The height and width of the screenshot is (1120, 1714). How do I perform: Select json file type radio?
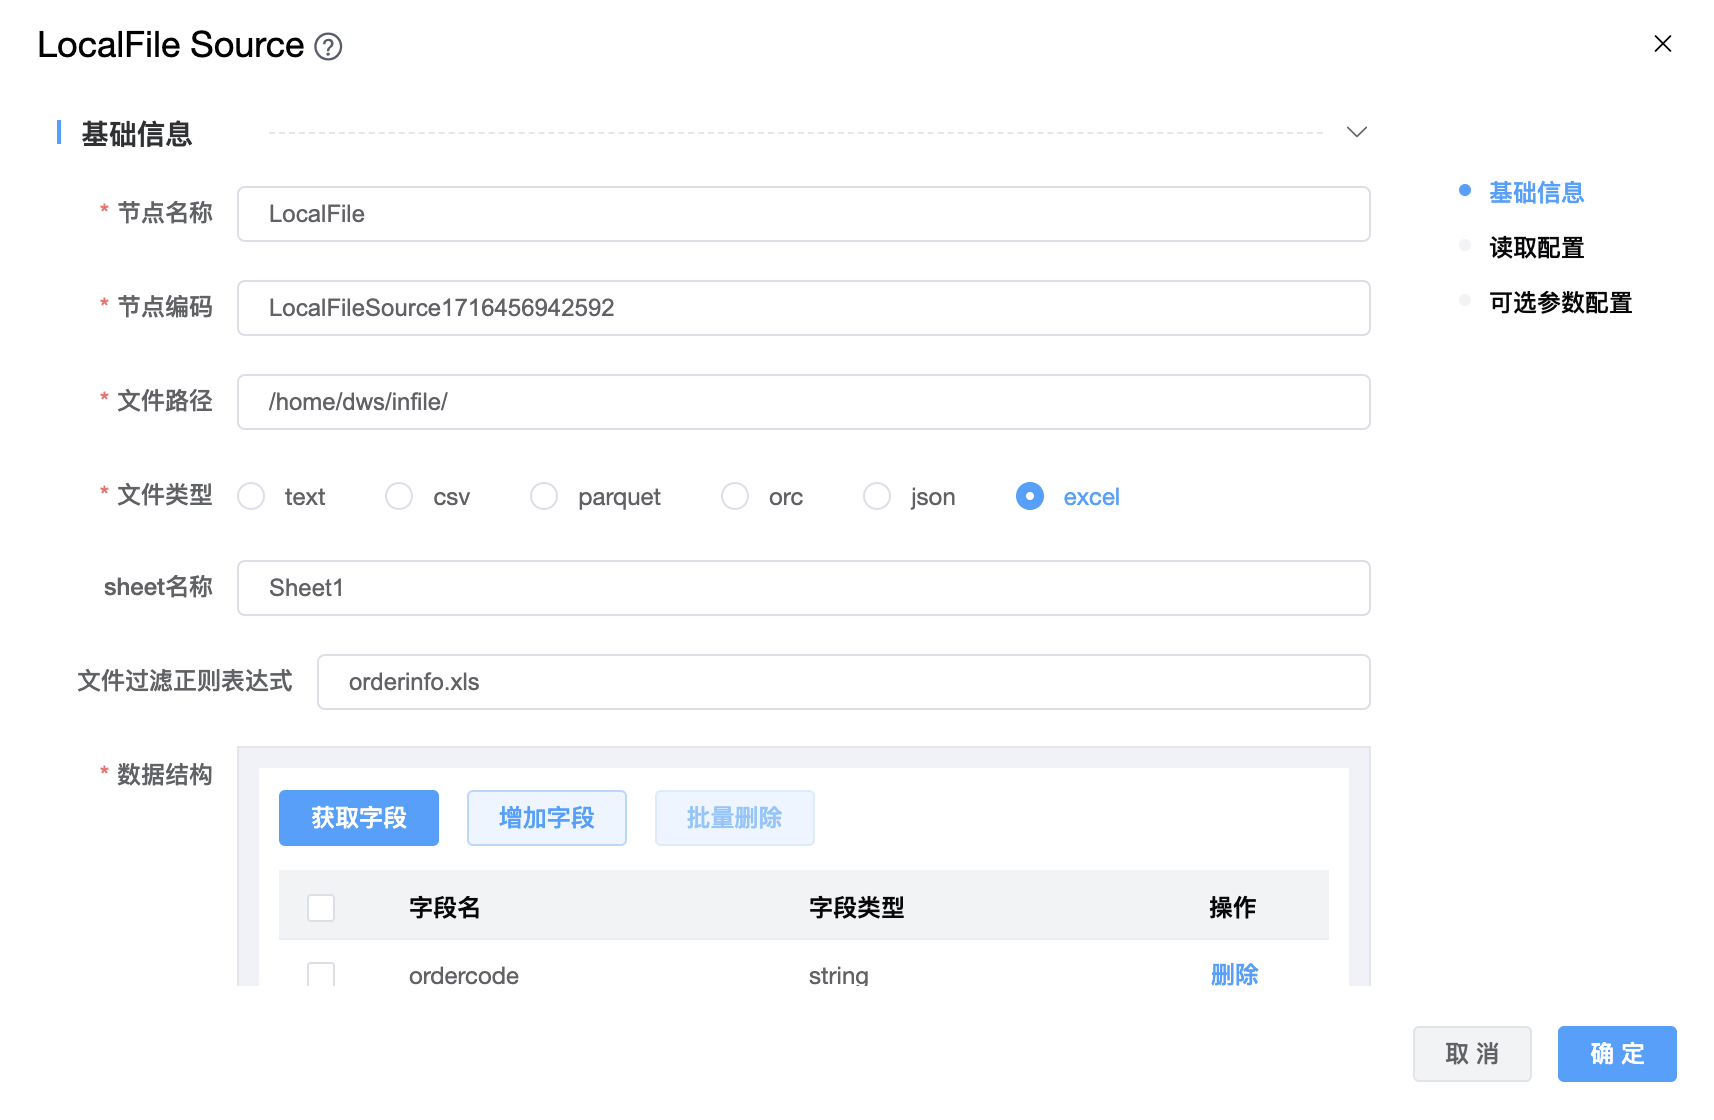(x=877, y=497)
